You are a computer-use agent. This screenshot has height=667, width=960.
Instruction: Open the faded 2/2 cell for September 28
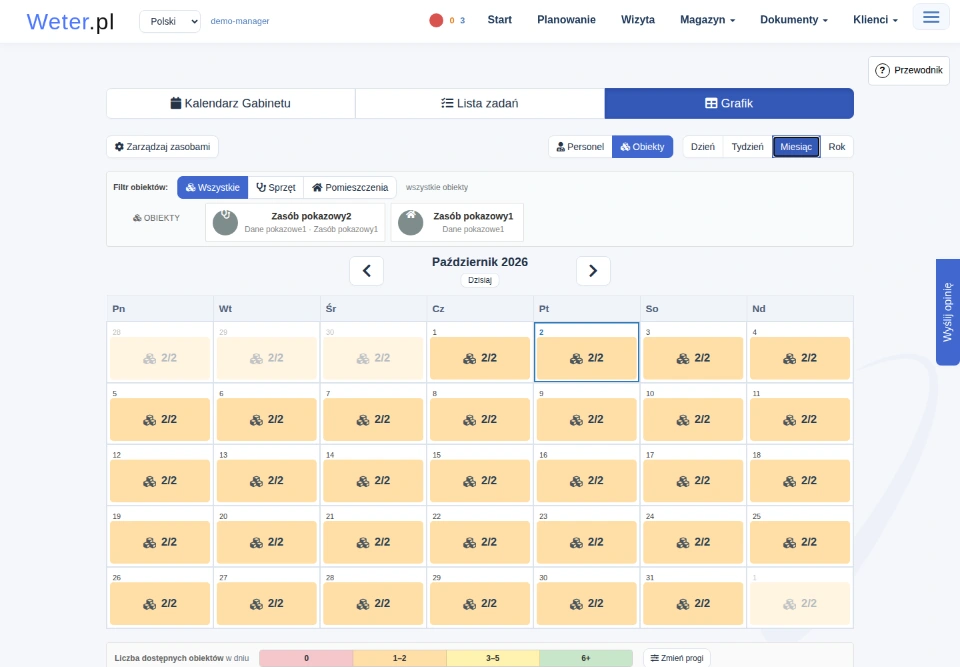tap(160, 358)
